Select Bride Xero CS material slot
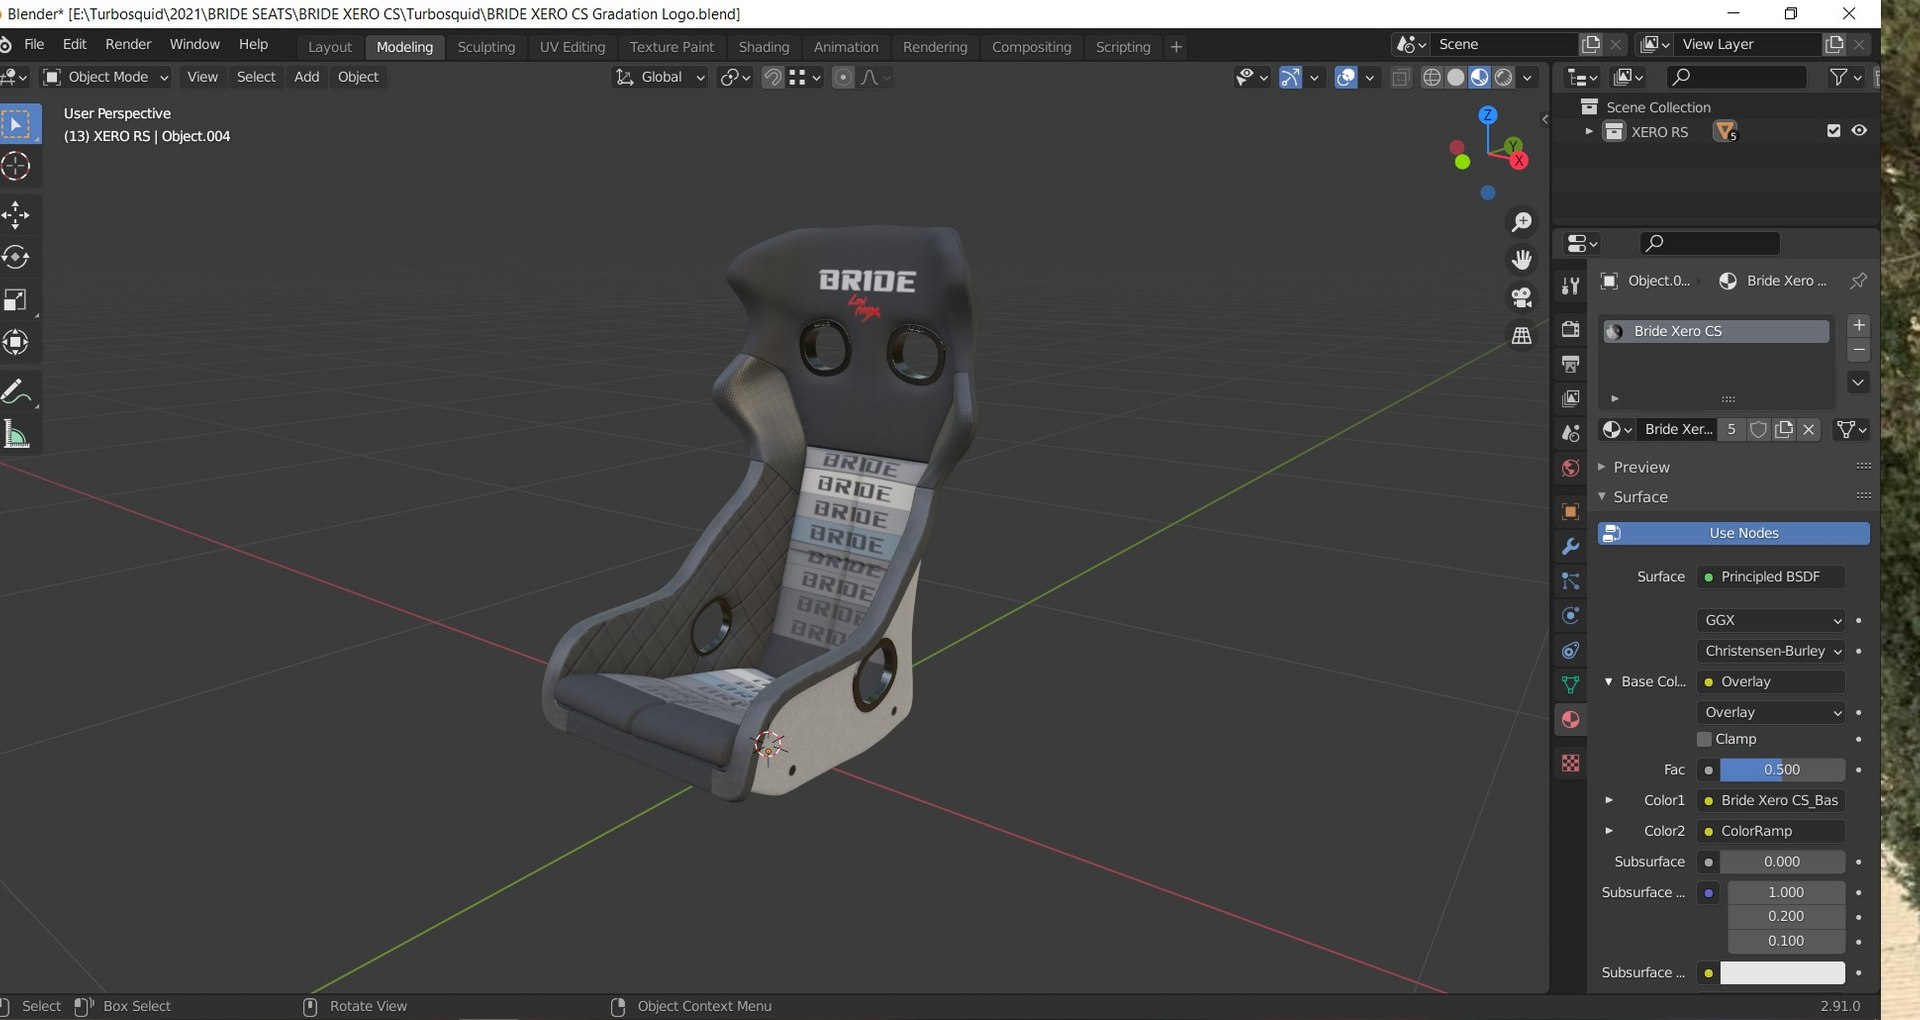 1716,331
